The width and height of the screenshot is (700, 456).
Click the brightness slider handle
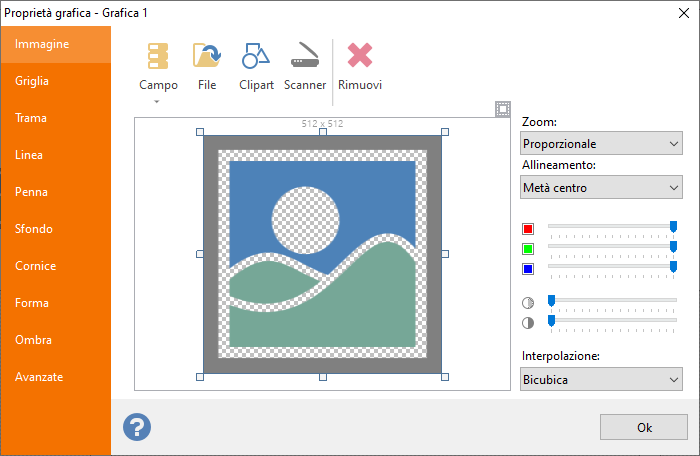pyautogui.click(x=550, y=300)
